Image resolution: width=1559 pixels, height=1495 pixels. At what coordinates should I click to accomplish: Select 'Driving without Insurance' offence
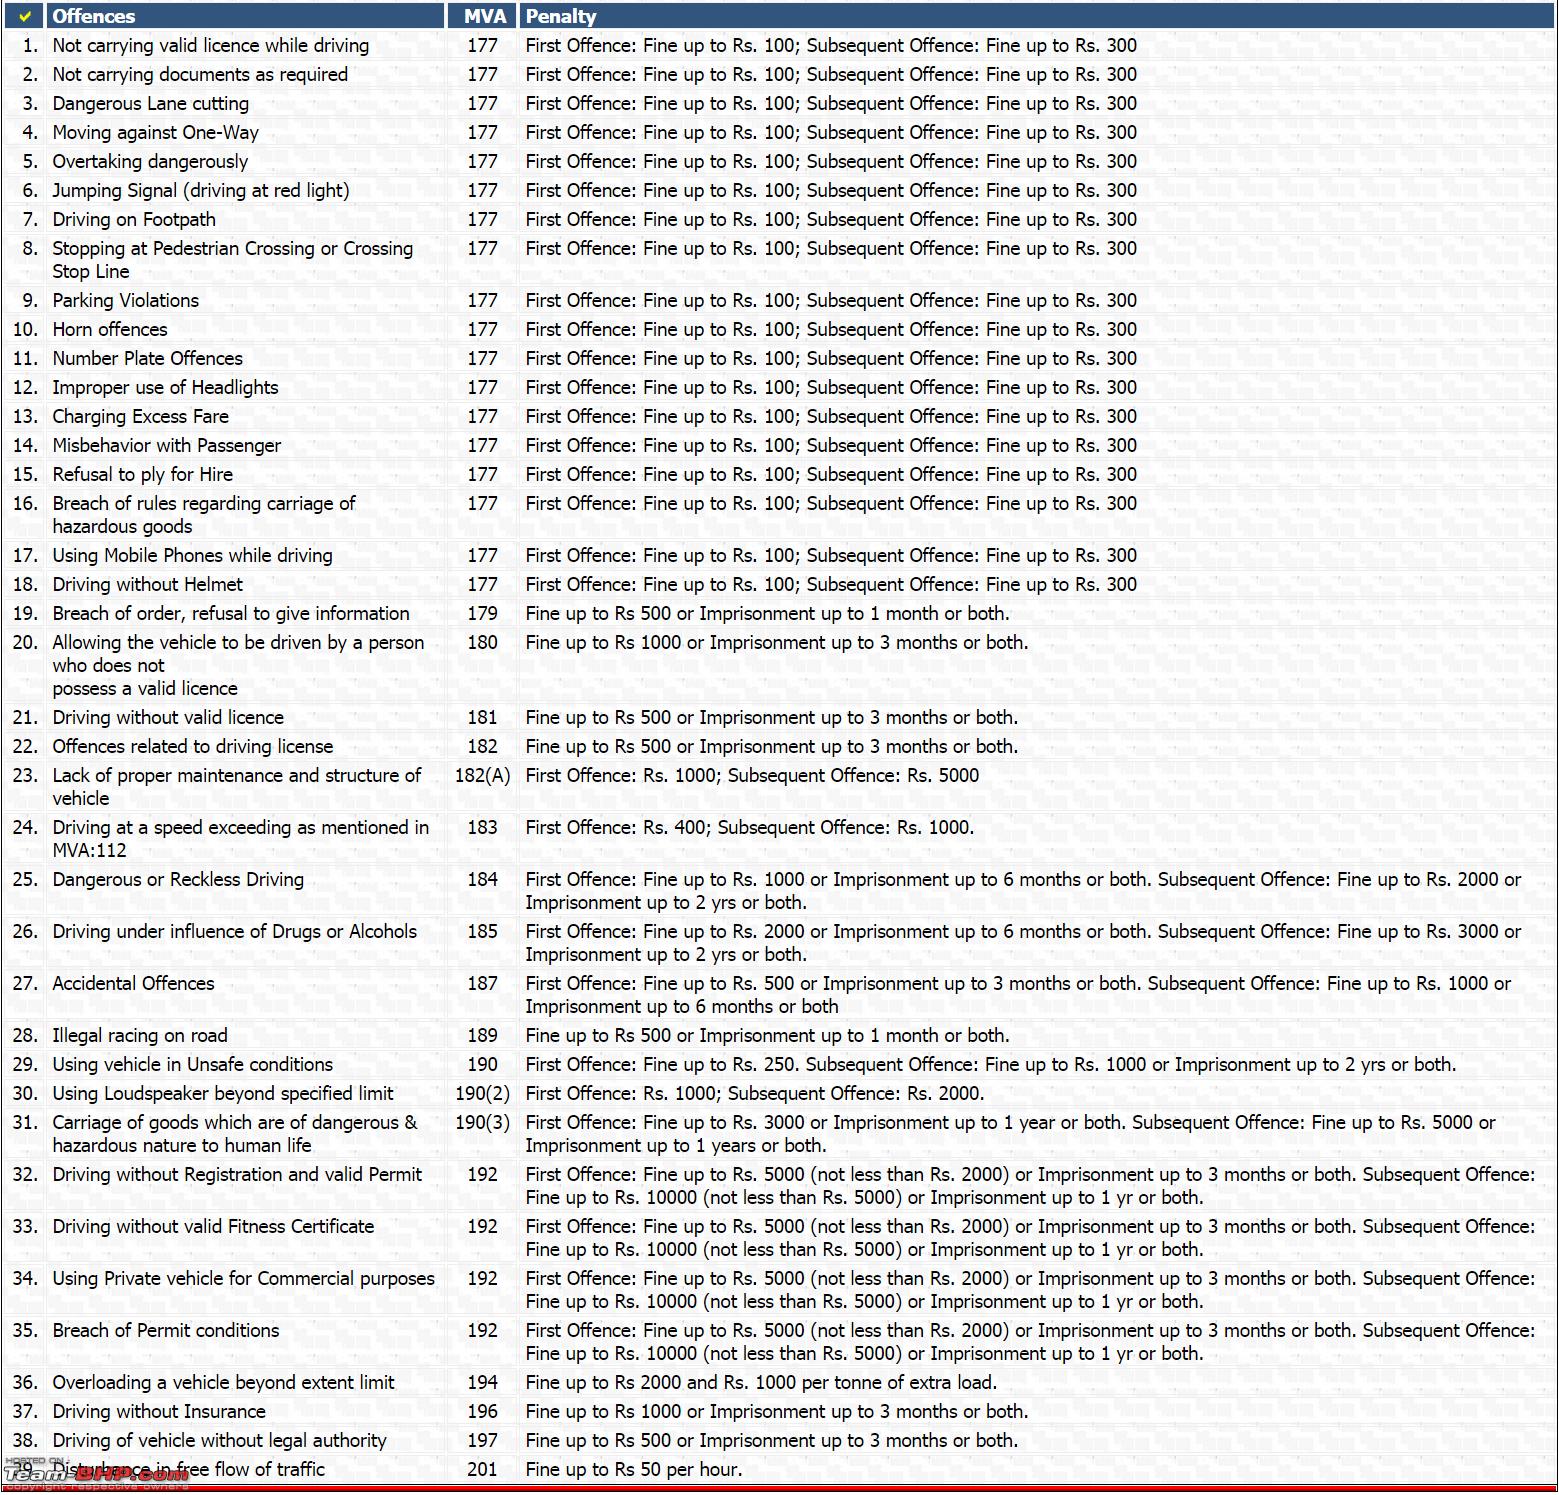[159, 1411]
